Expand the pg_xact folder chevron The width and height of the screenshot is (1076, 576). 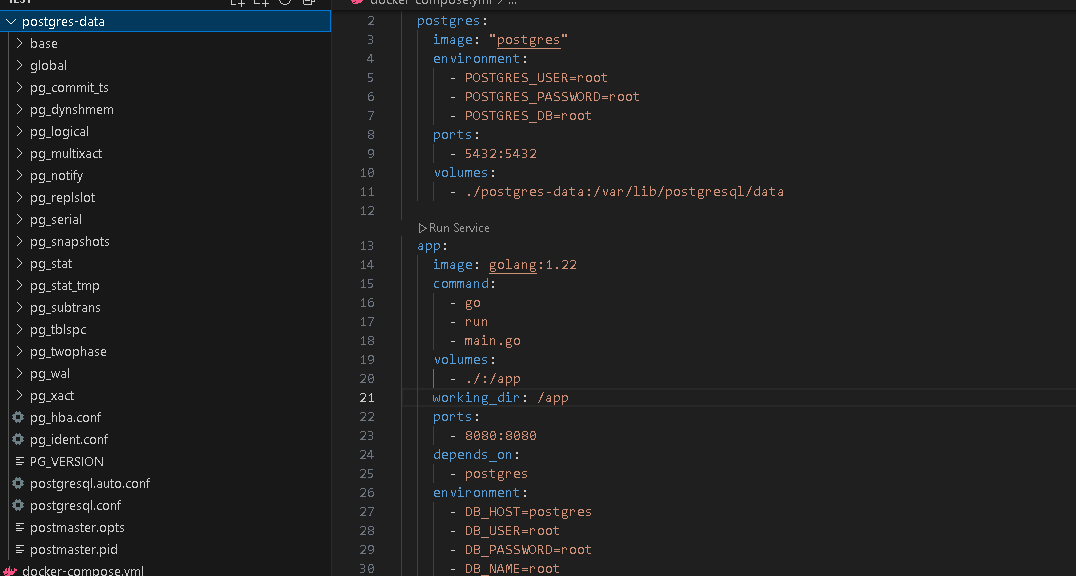coord(19,395)
